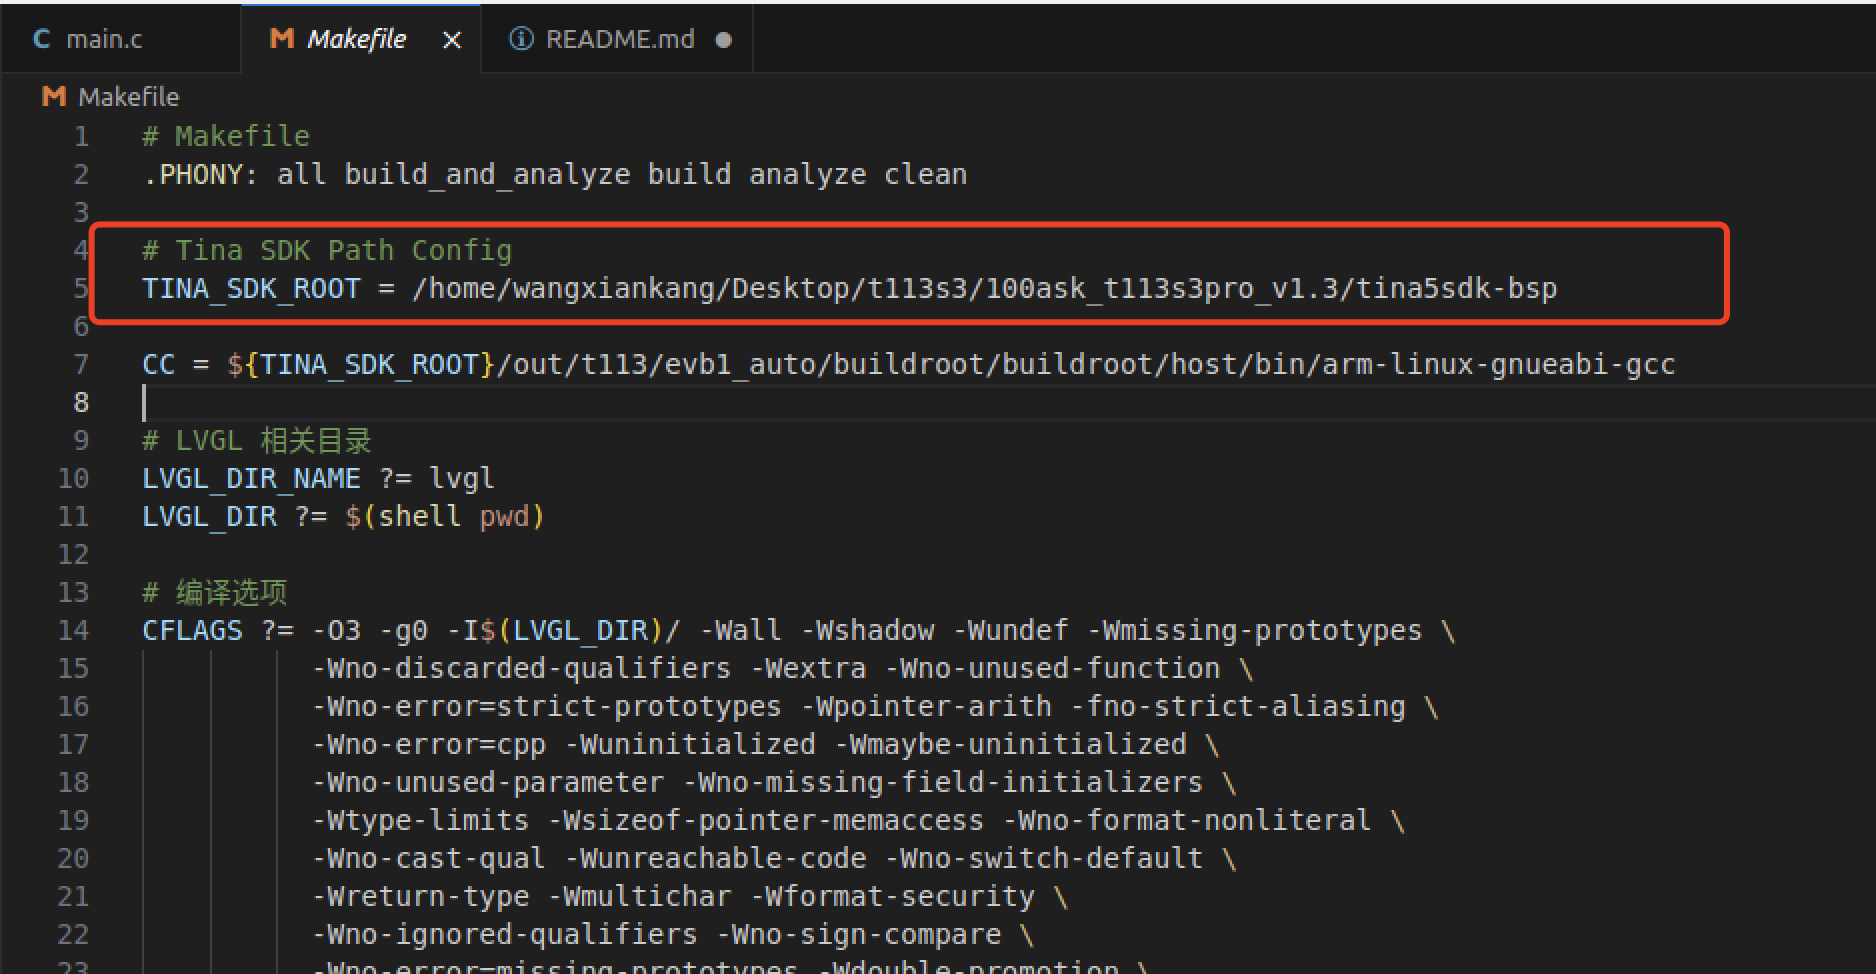Click the C language icon on main.c tab
The width and height of the screenshot is (1876, 974).
point(42,39)
